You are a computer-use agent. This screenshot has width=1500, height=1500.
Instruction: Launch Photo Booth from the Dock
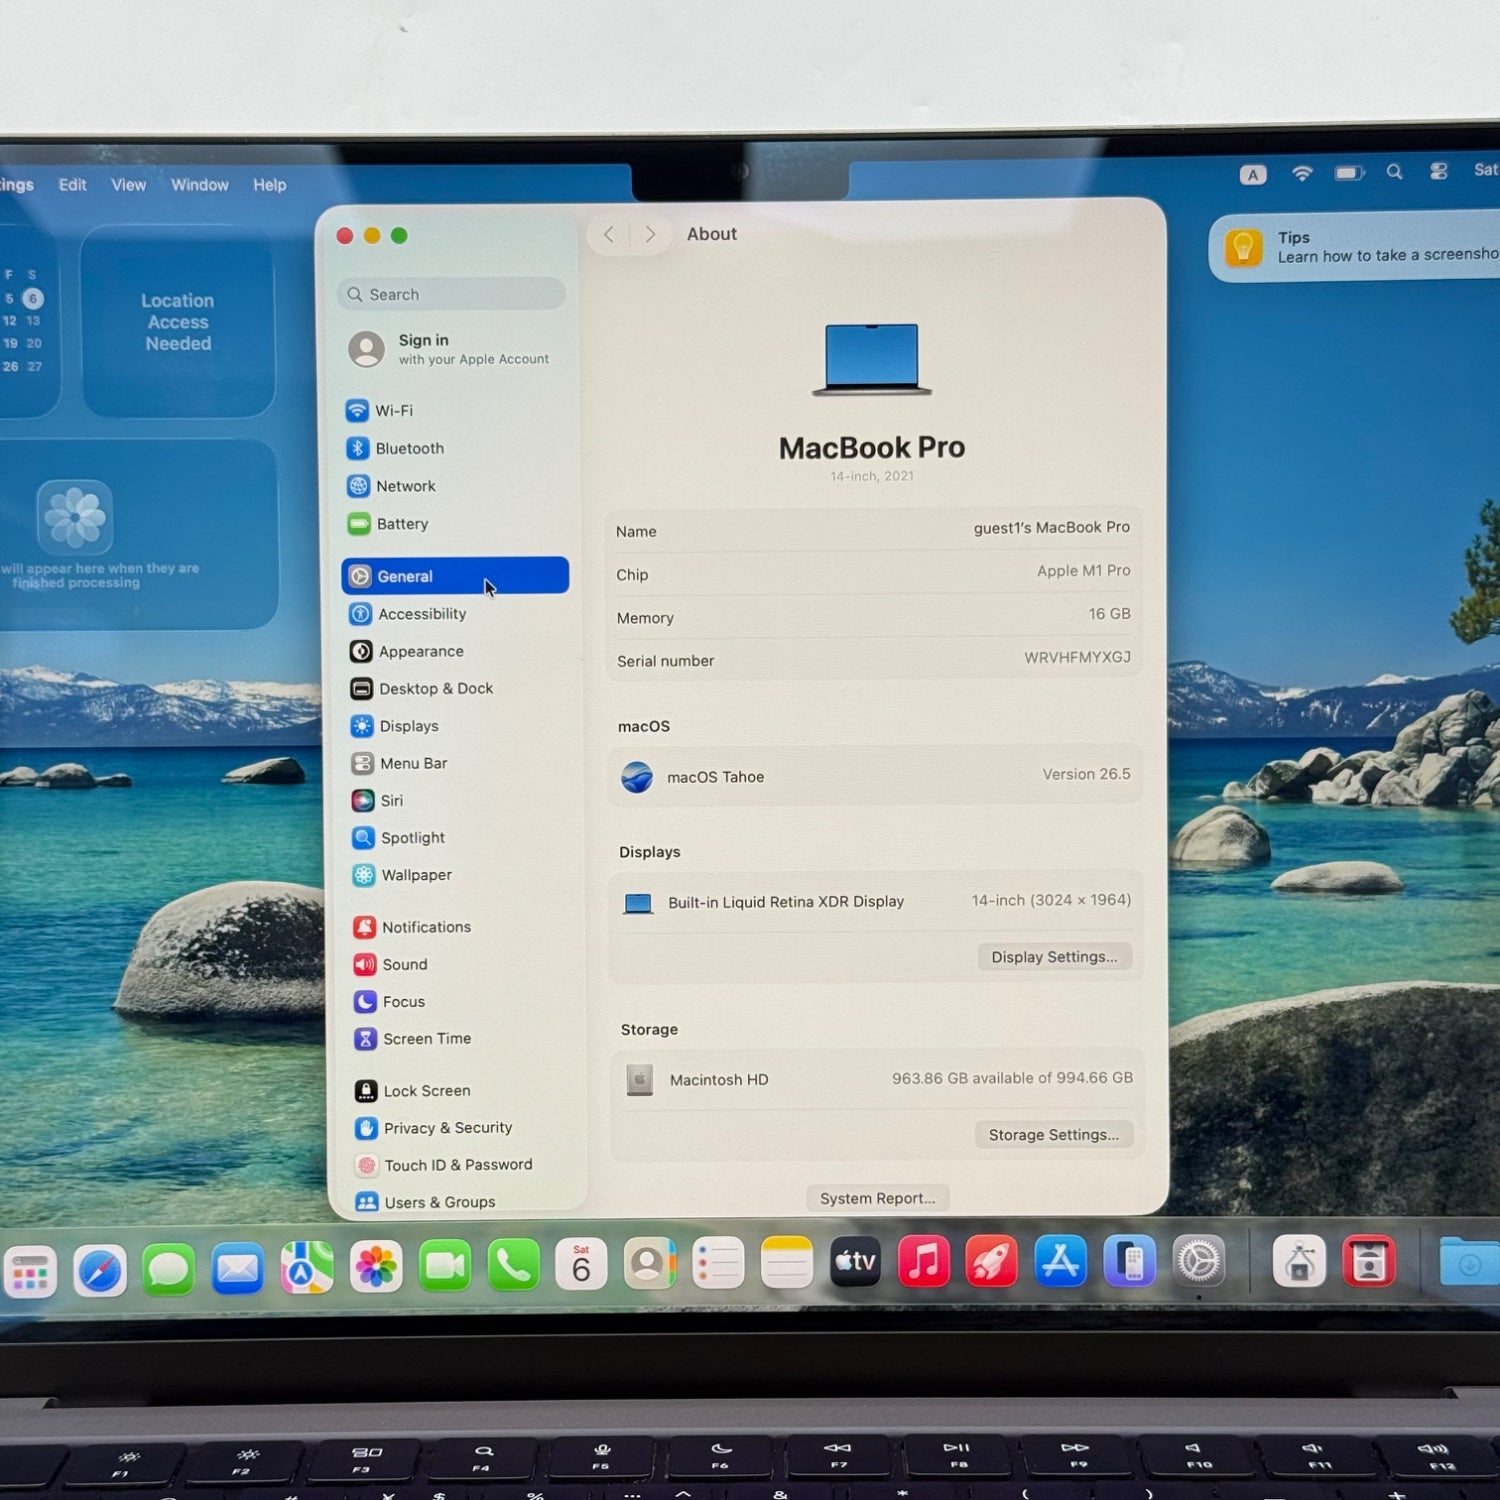tap(1369, 1260)
